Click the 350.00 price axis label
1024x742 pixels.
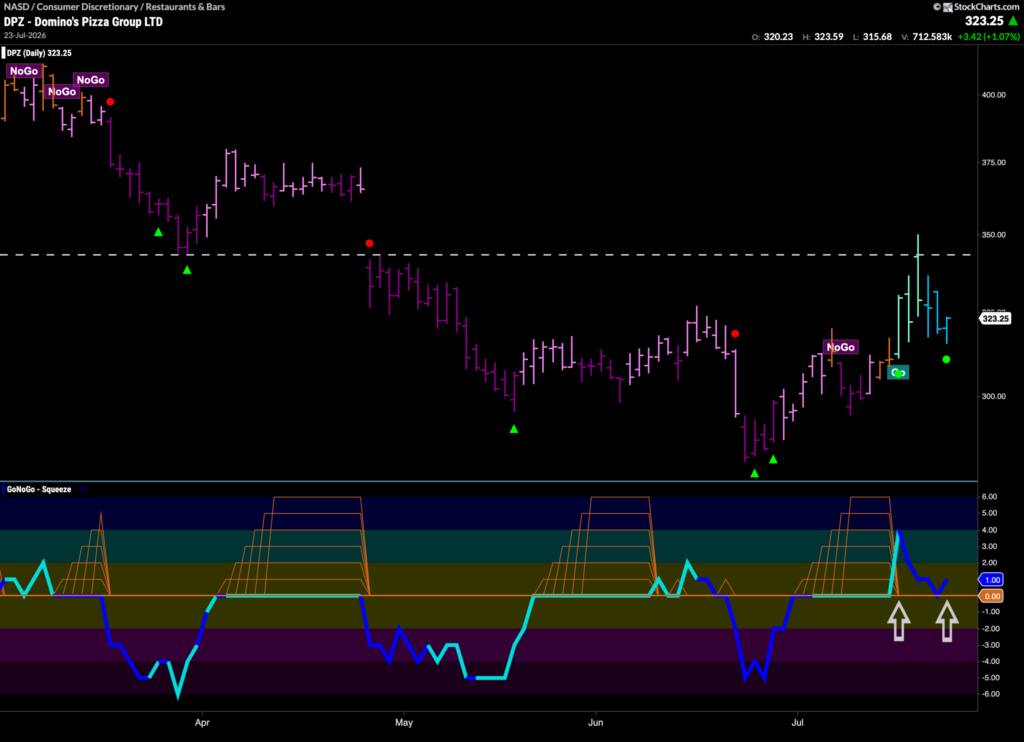pyautogui.click(x=993, y=234)
